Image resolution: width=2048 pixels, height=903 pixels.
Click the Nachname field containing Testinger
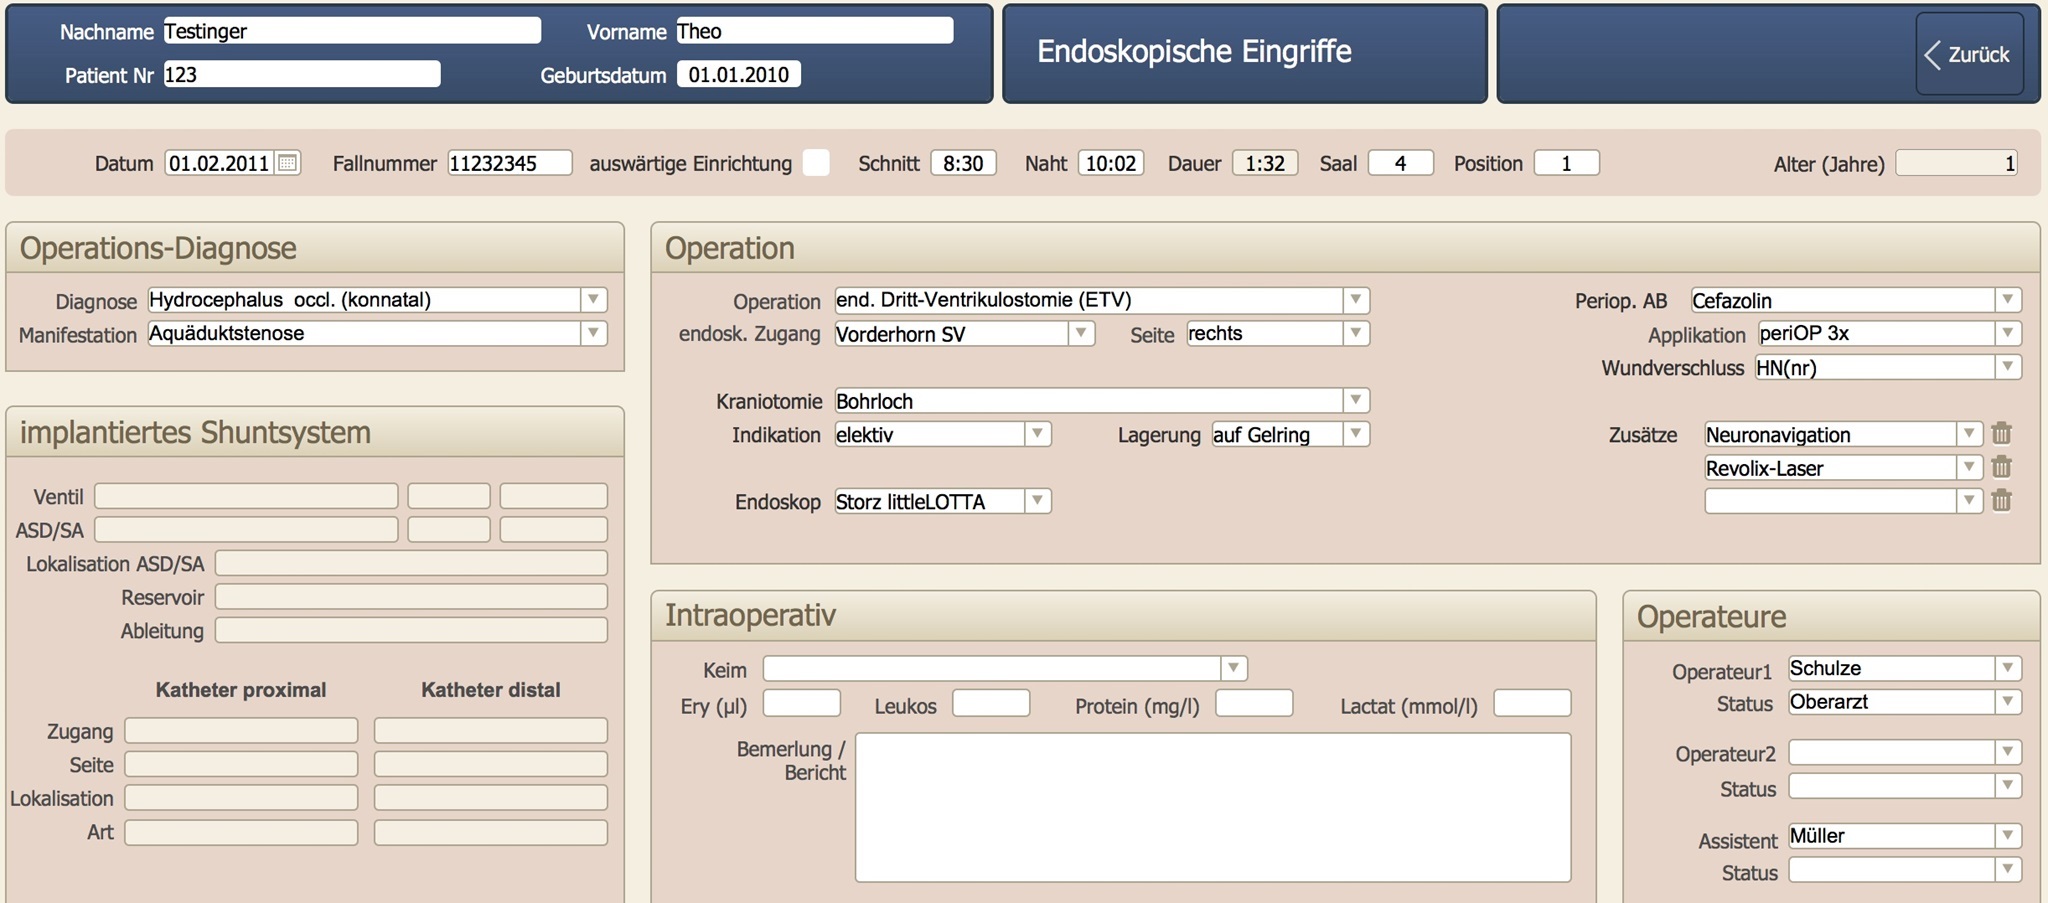click(x=352, y=31)
